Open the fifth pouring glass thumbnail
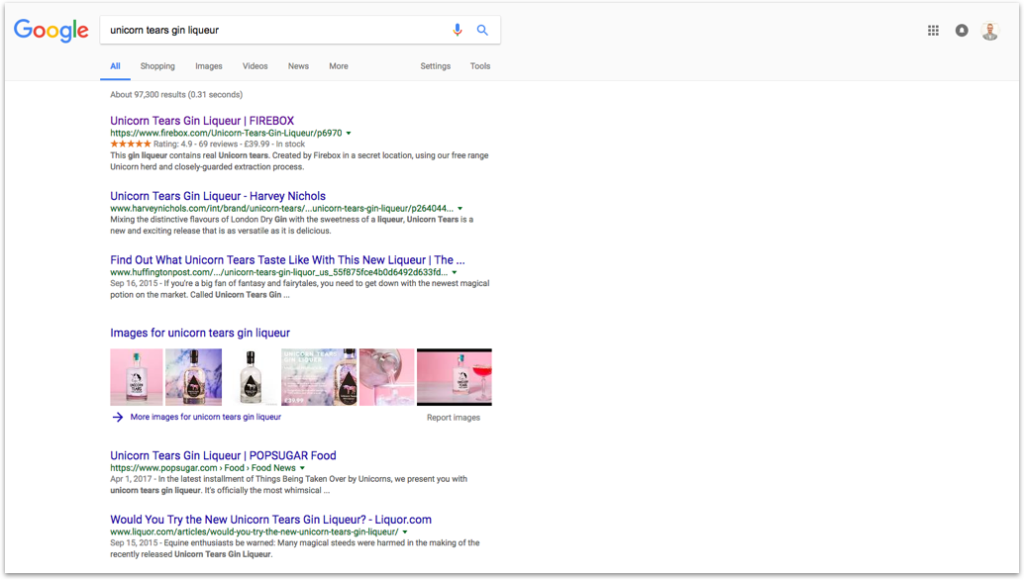This screenshot has height=580, width=1024. click(x=387, y=377)
